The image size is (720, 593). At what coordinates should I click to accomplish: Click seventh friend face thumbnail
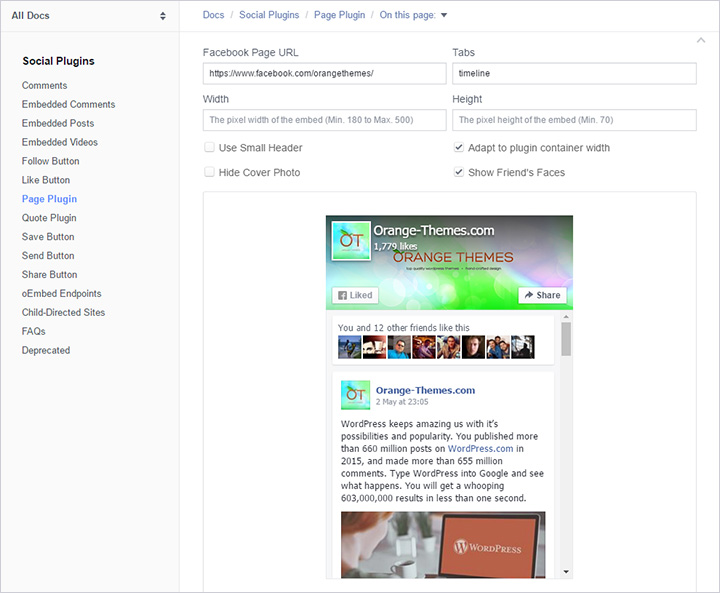click(498, 347)
